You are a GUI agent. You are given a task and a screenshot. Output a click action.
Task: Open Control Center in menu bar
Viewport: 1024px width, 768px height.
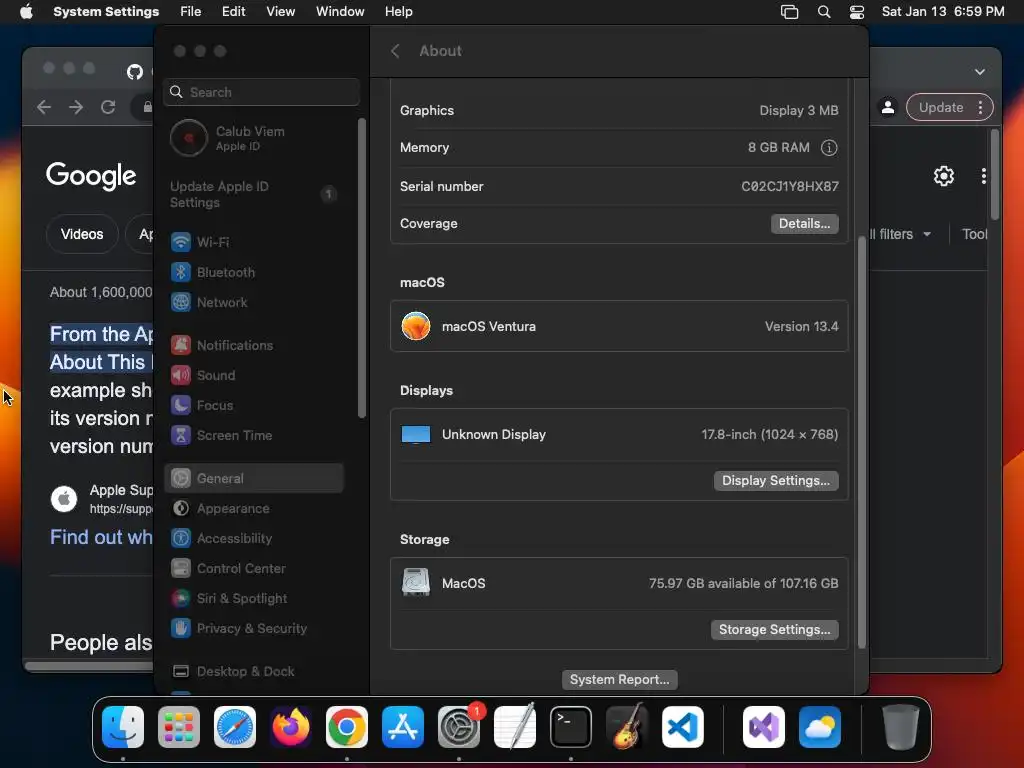click(x=857, y=12)
